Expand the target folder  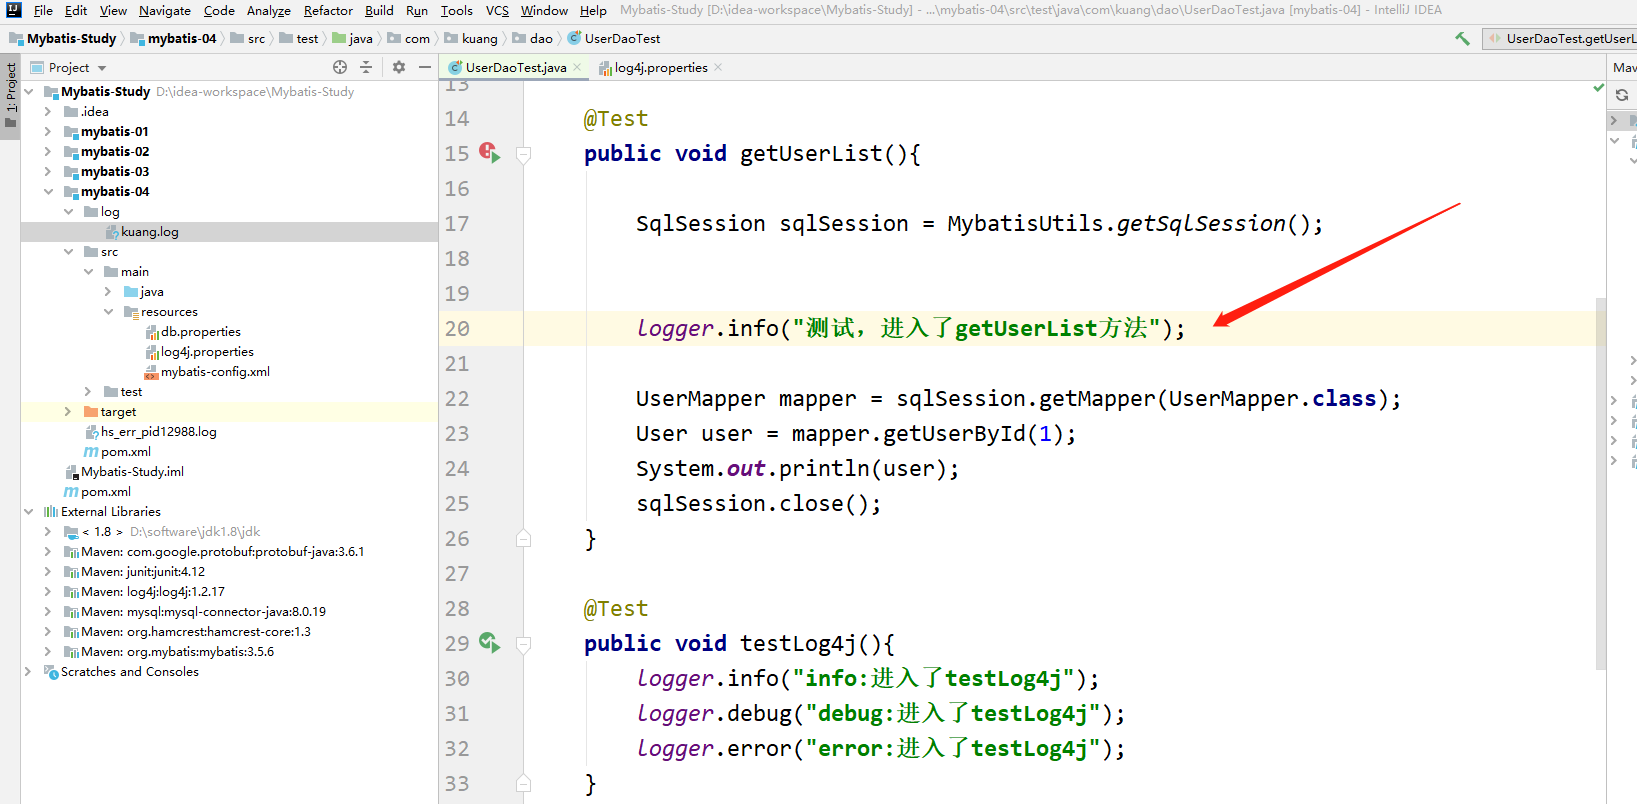pos(68,411)
